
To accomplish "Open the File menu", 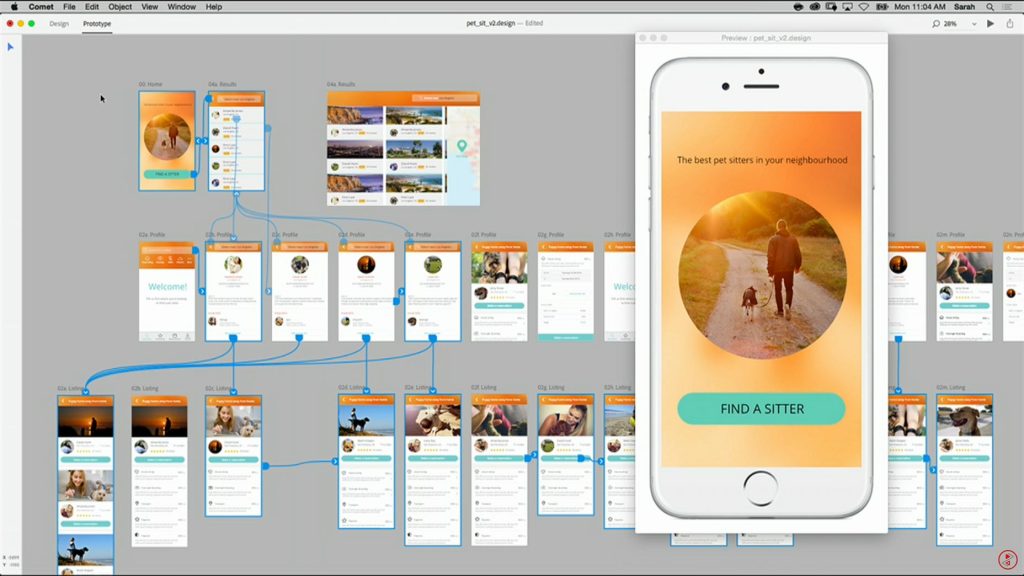I will point(69,7).
